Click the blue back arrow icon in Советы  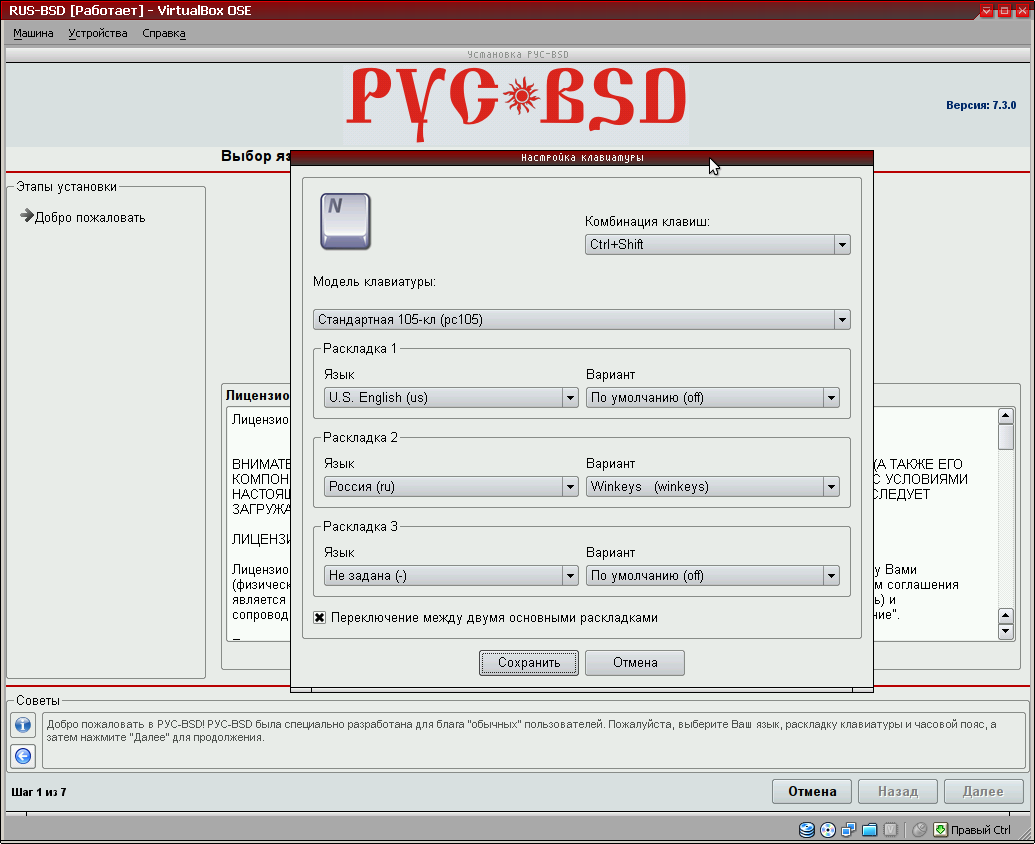(23, 756)
